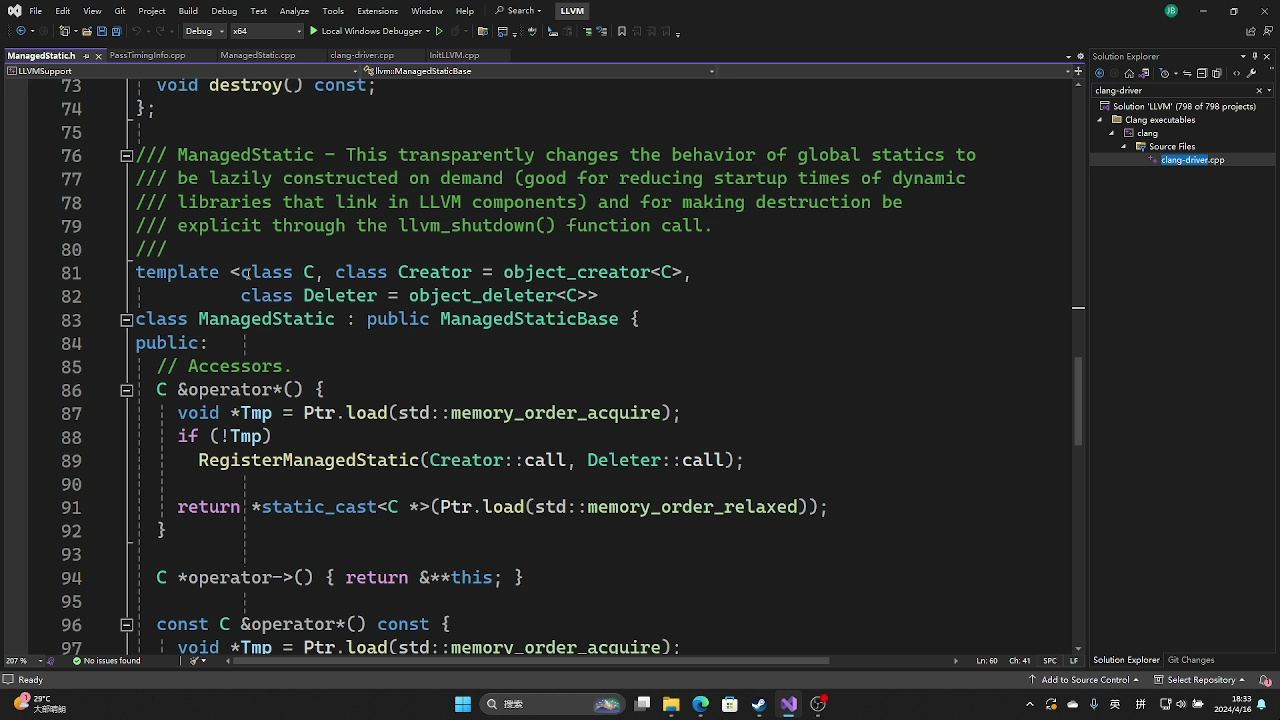Click the Switch Views icon in Solution Explorer
The image size is (1280, 720).
tap(1144, 73)
